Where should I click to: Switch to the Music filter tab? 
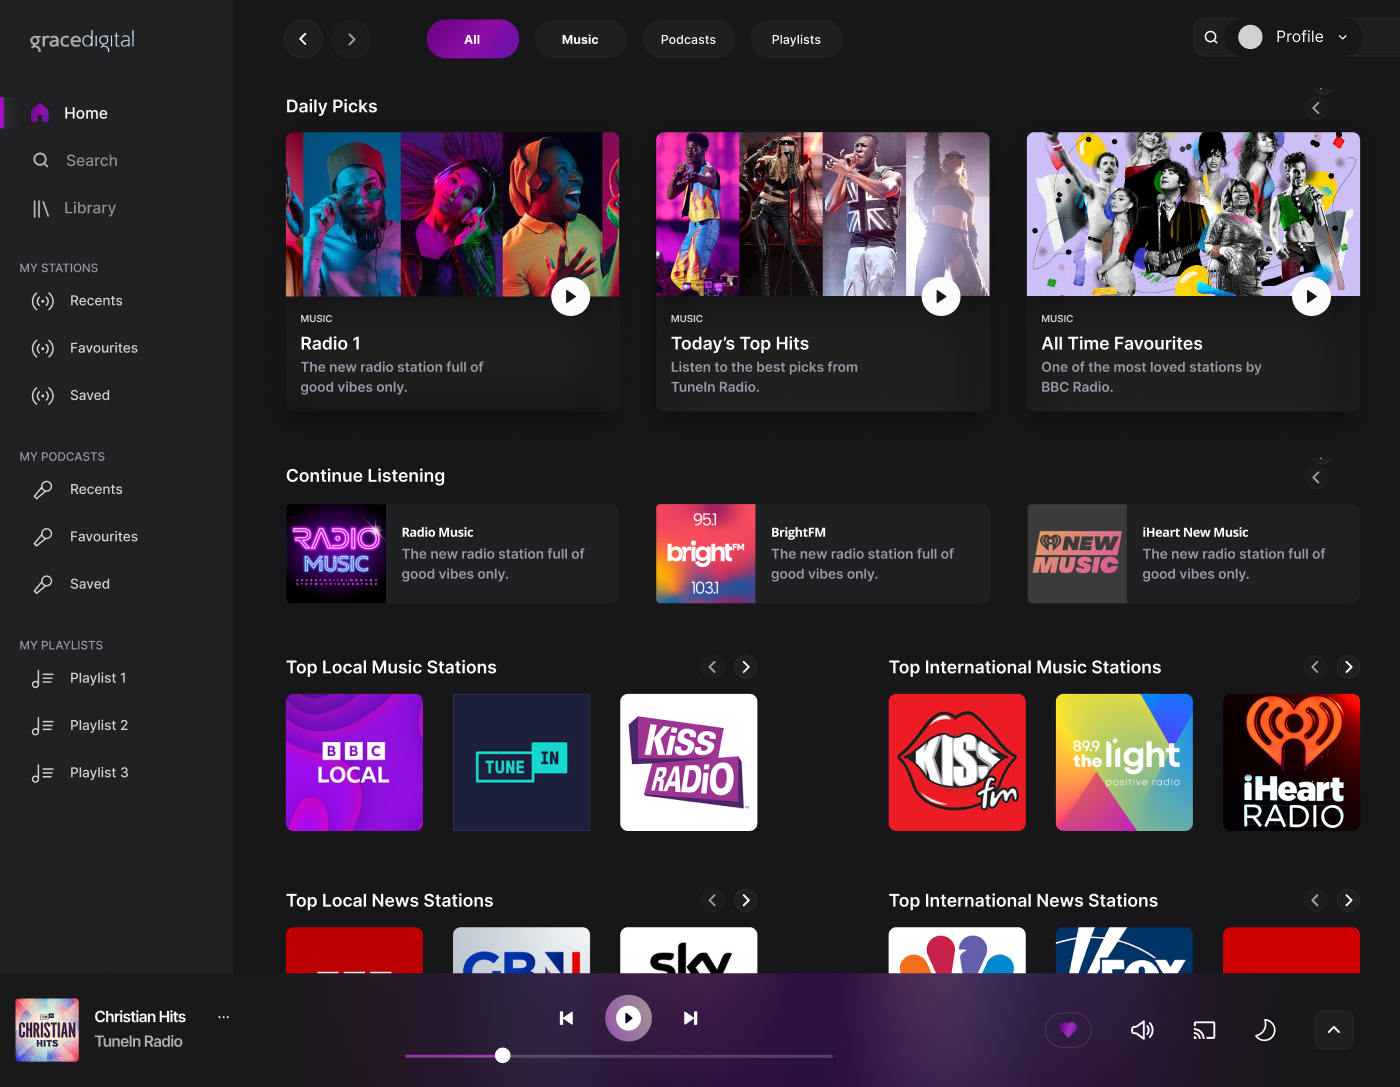click(580, 39)
